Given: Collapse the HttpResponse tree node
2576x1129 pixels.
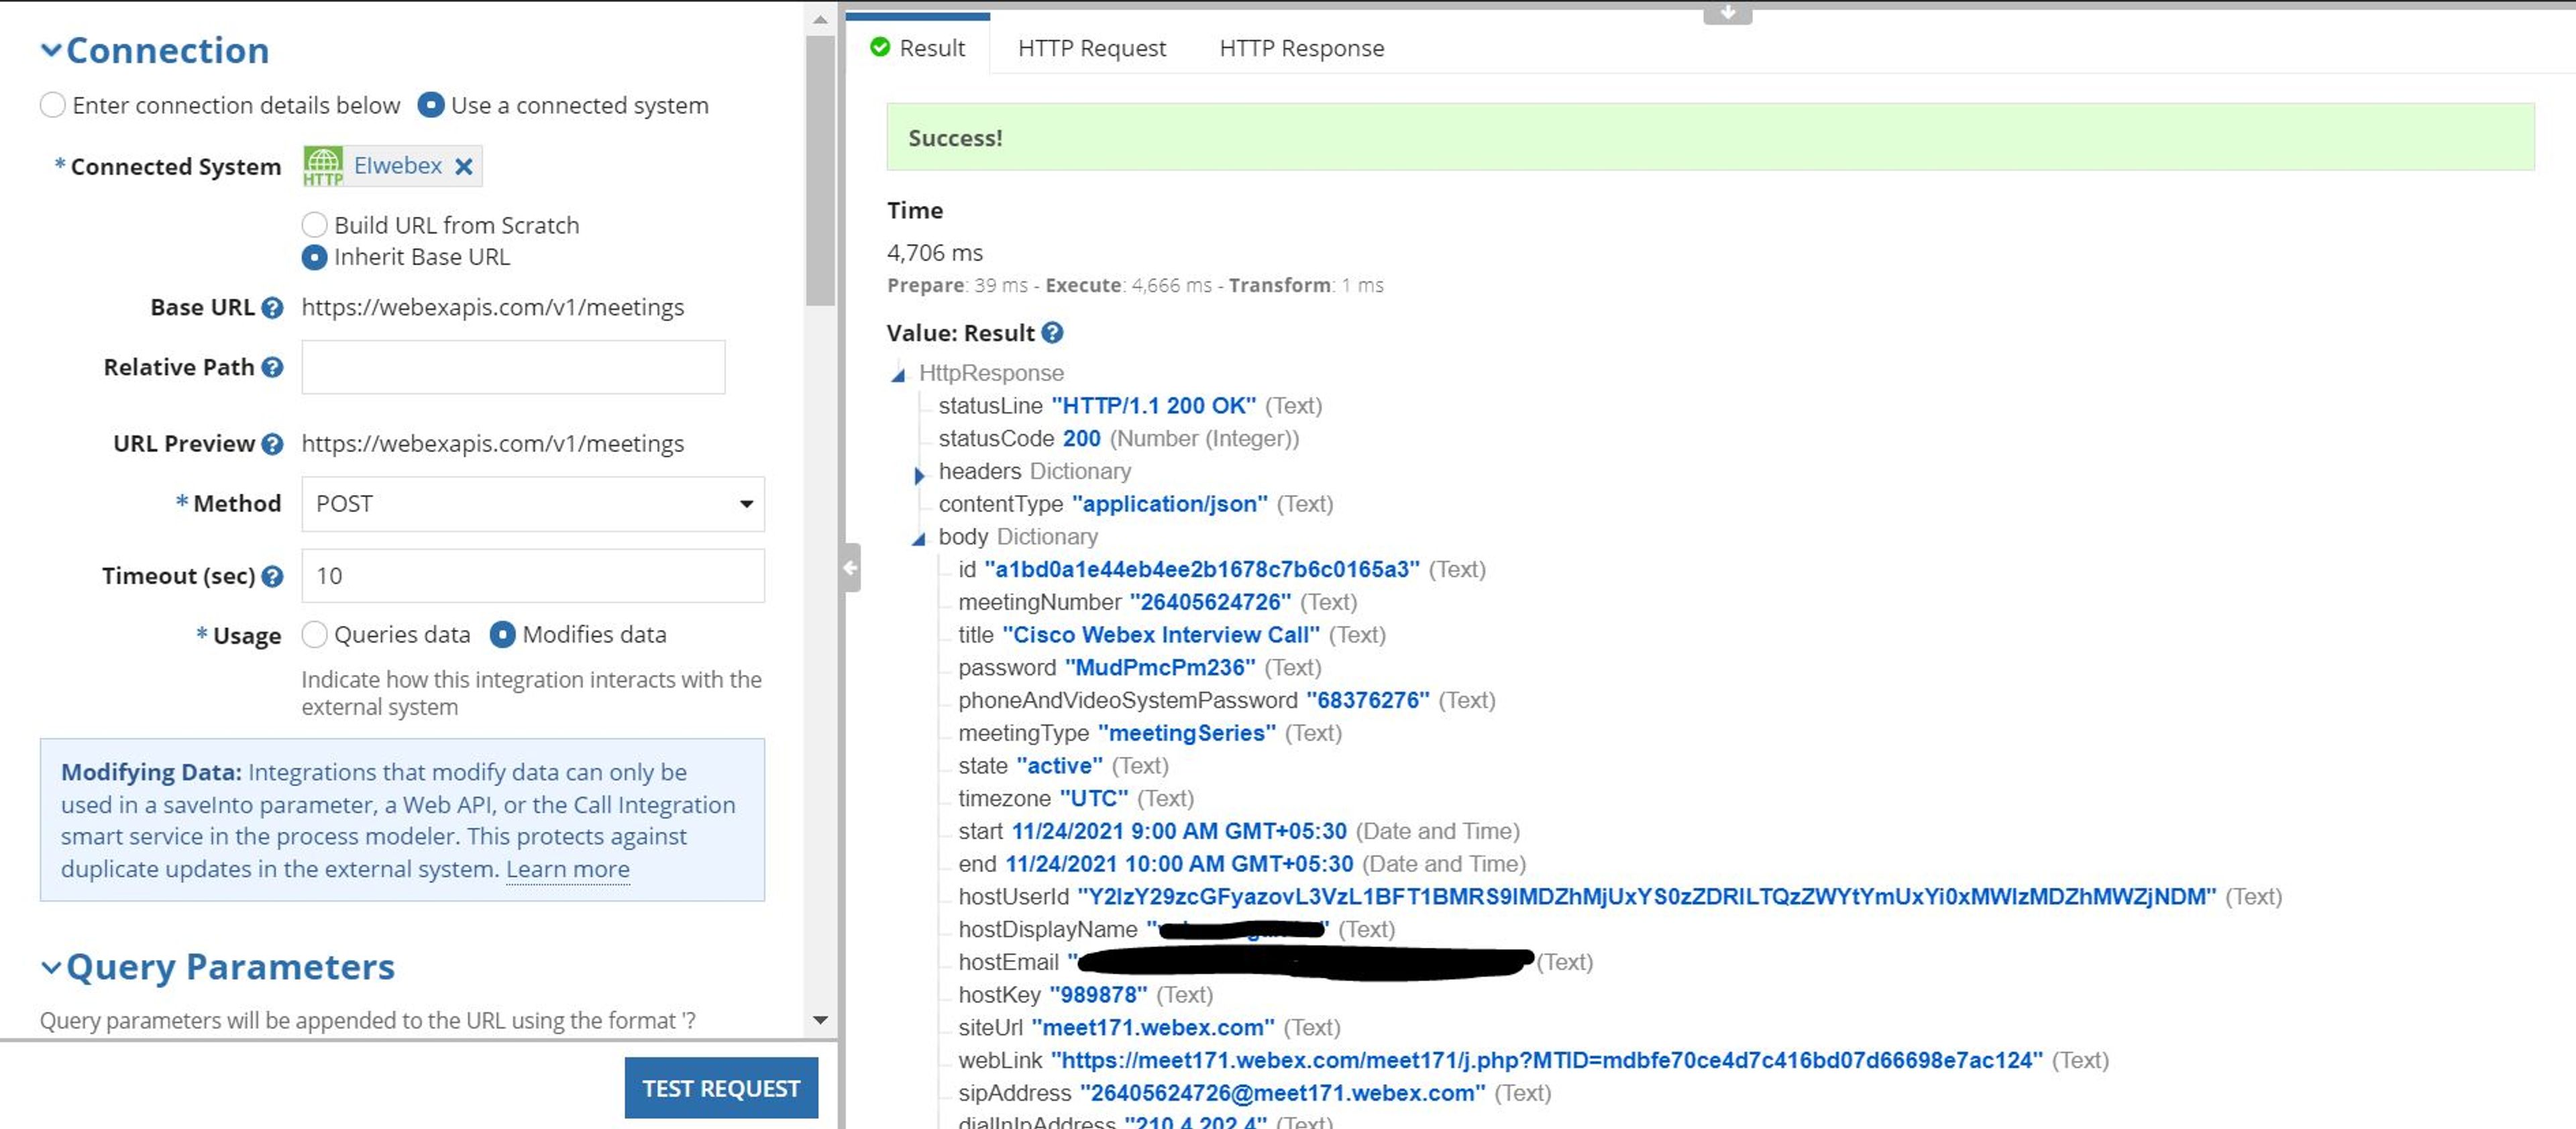Looking at the screenshot, I should (x=898, y=375).
